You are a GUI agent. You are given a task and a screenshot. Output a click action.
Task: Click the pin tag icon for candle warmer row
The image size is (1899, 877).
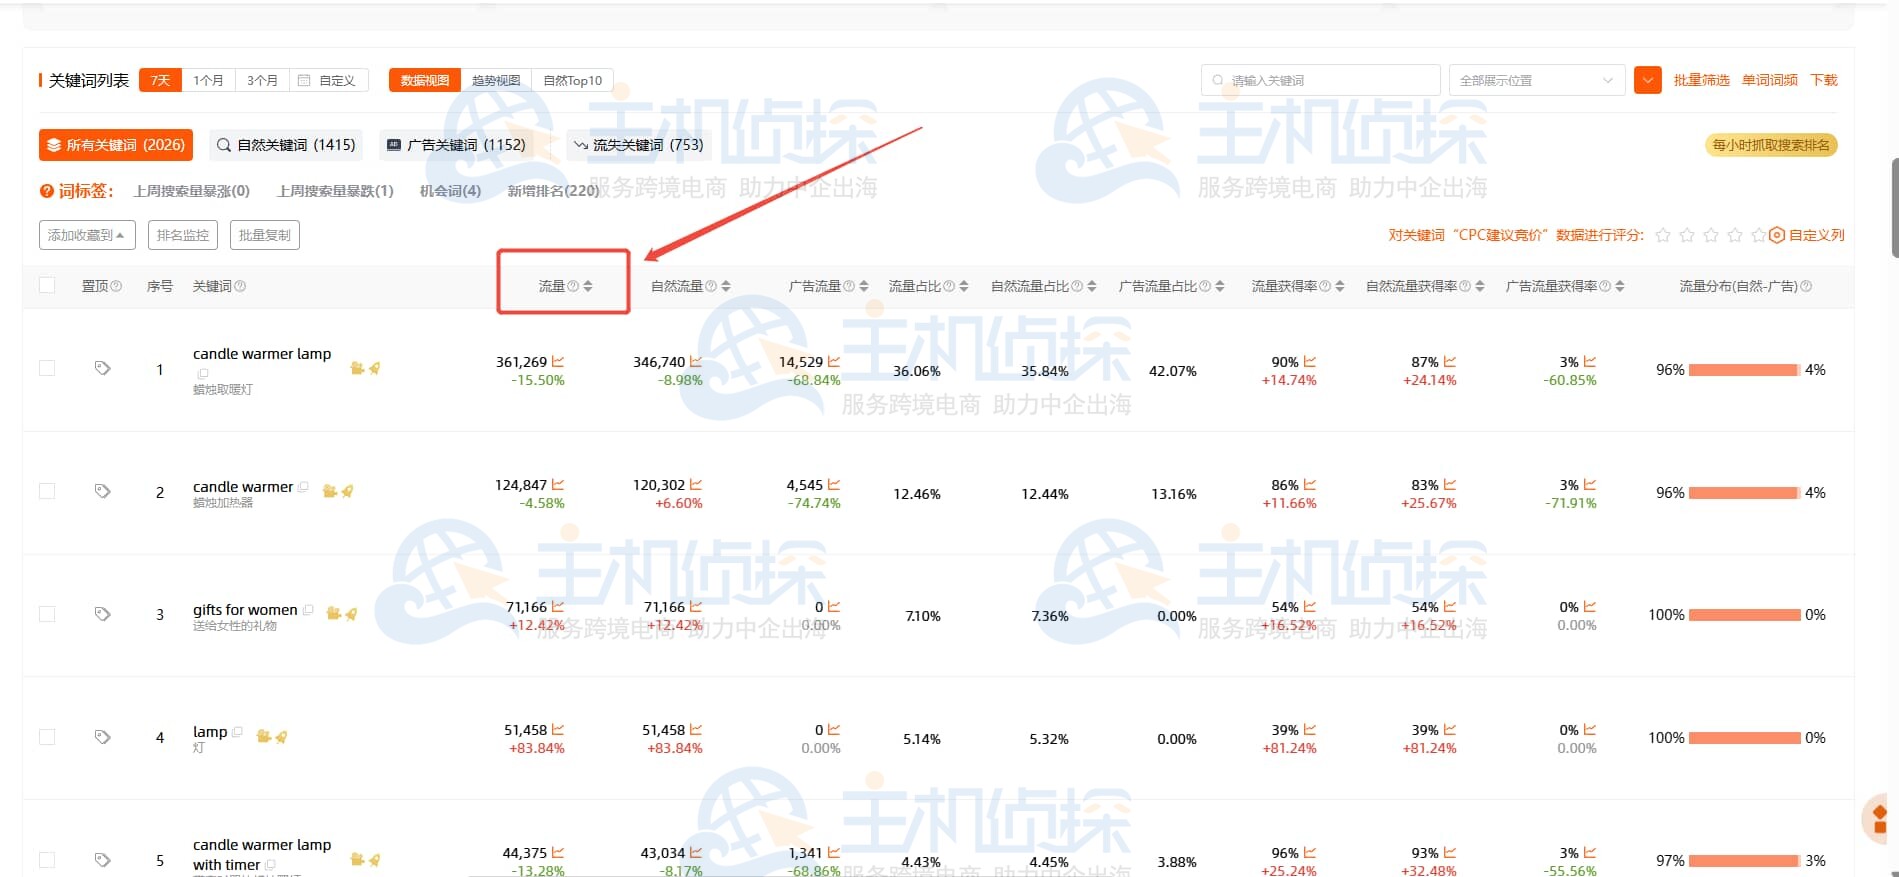pos(102,491)
